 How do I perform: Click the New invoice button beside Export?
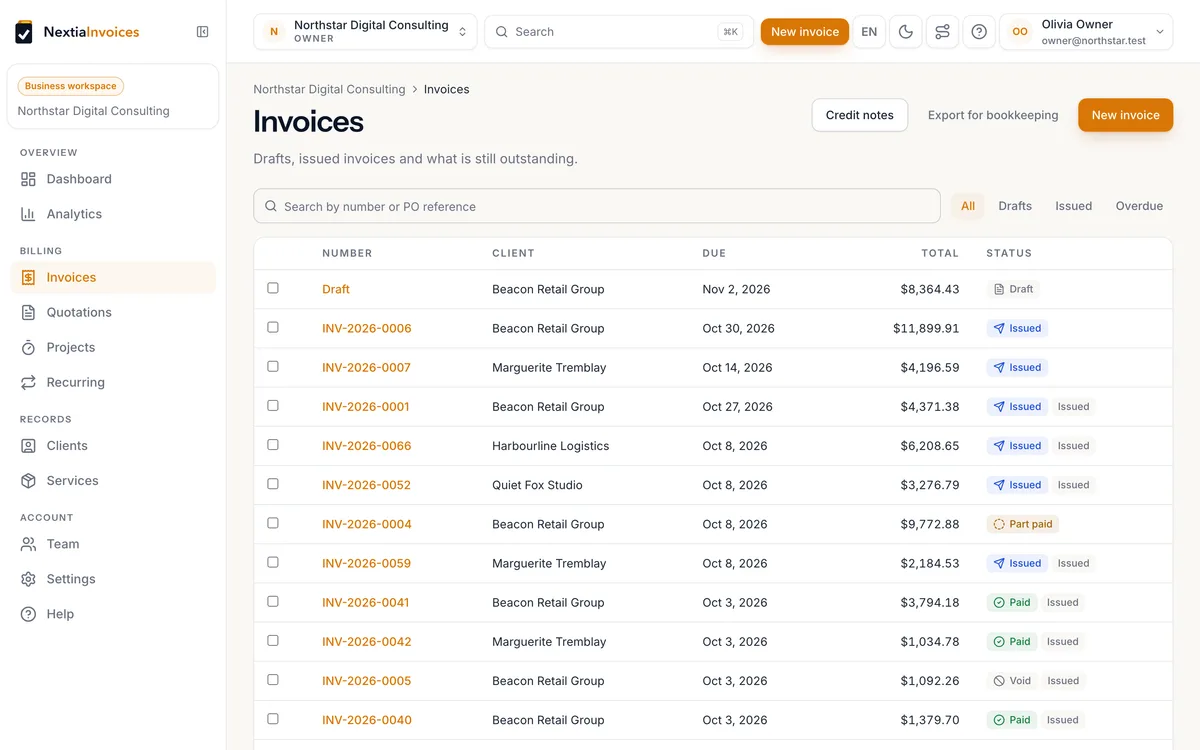[x=1125, y=115]
